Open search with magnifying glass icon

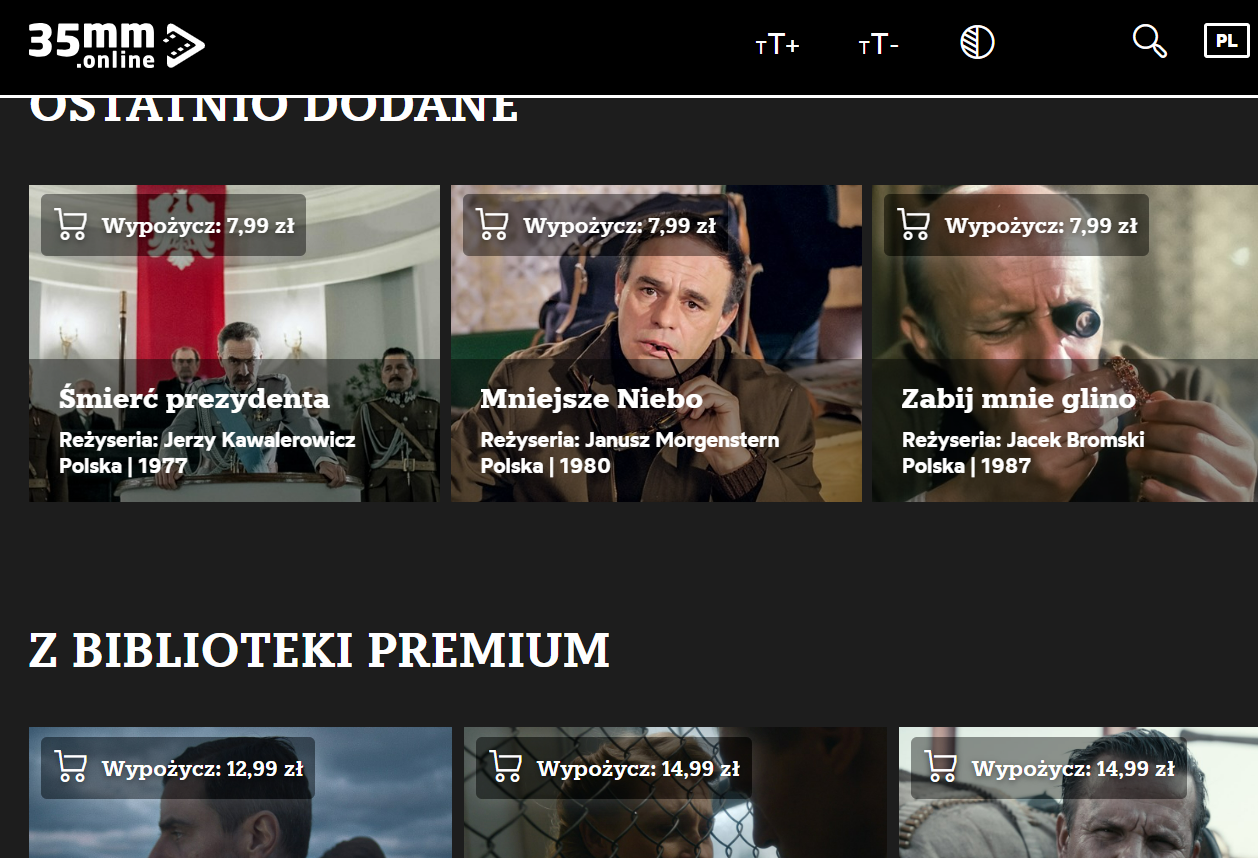point(1150,41)
